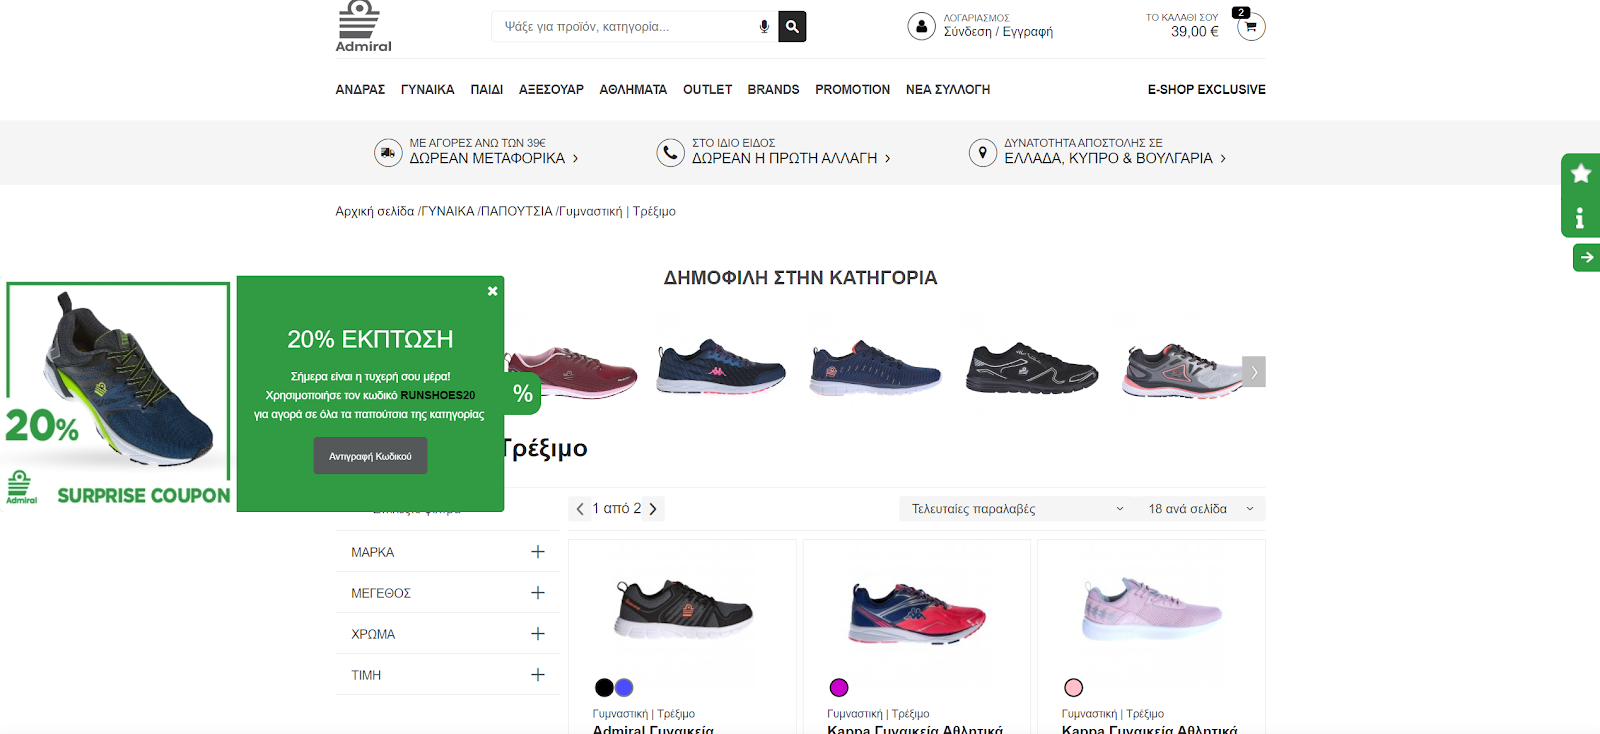
Task: Open red and navy Kappa shoe image
Action: (x=917, y=612)
